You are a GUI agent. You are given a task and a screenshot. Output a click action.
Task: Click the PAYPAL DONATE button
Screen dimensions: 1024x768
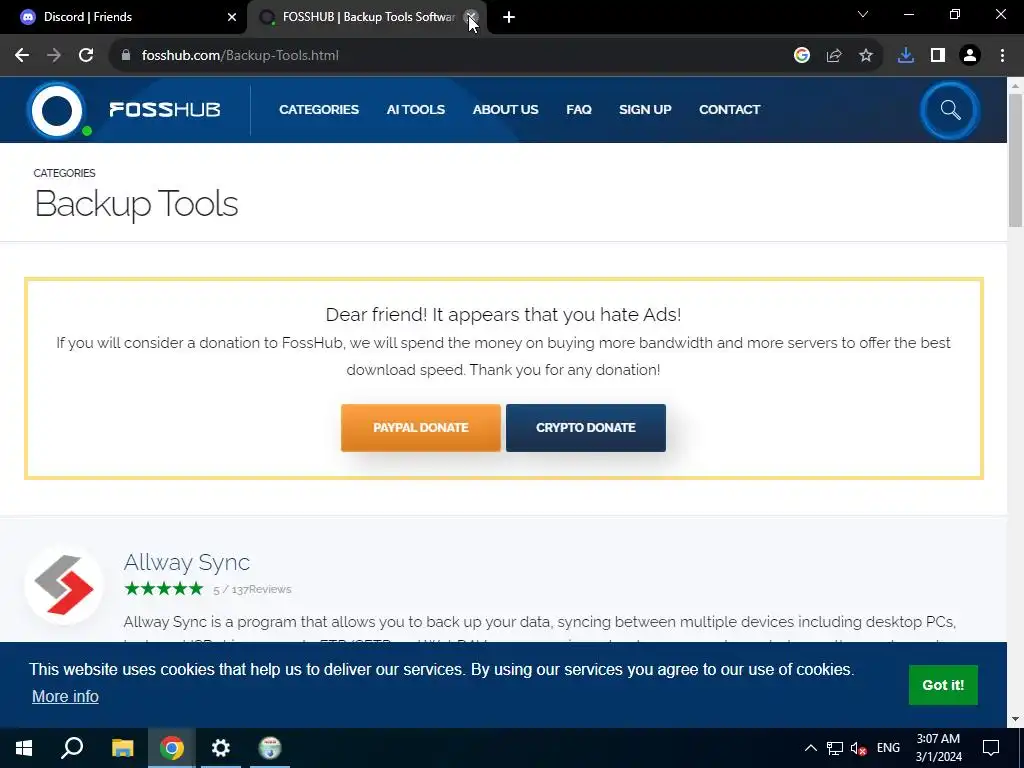coord(421,428)
